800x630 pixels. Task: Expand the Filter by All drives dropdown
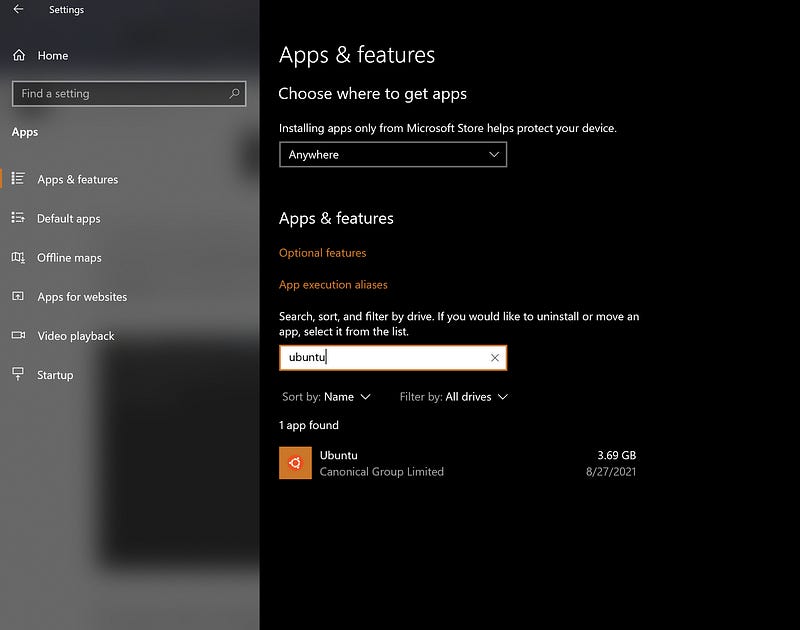[x=454, y=397]
